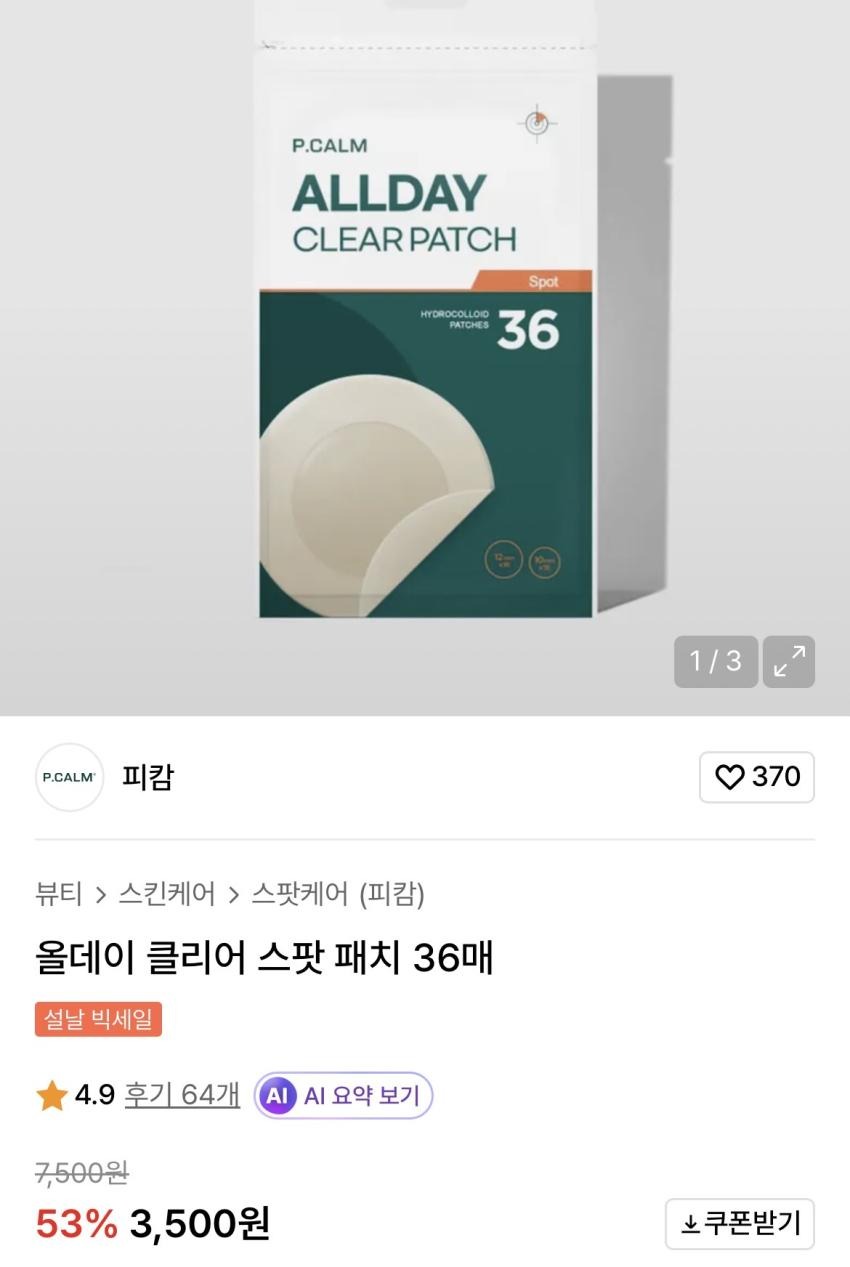The image size is (850, 1267).
Task: Click the 설날 빅세일 promotion badge
Action: pyautogui.click(x=98, y=1020)
